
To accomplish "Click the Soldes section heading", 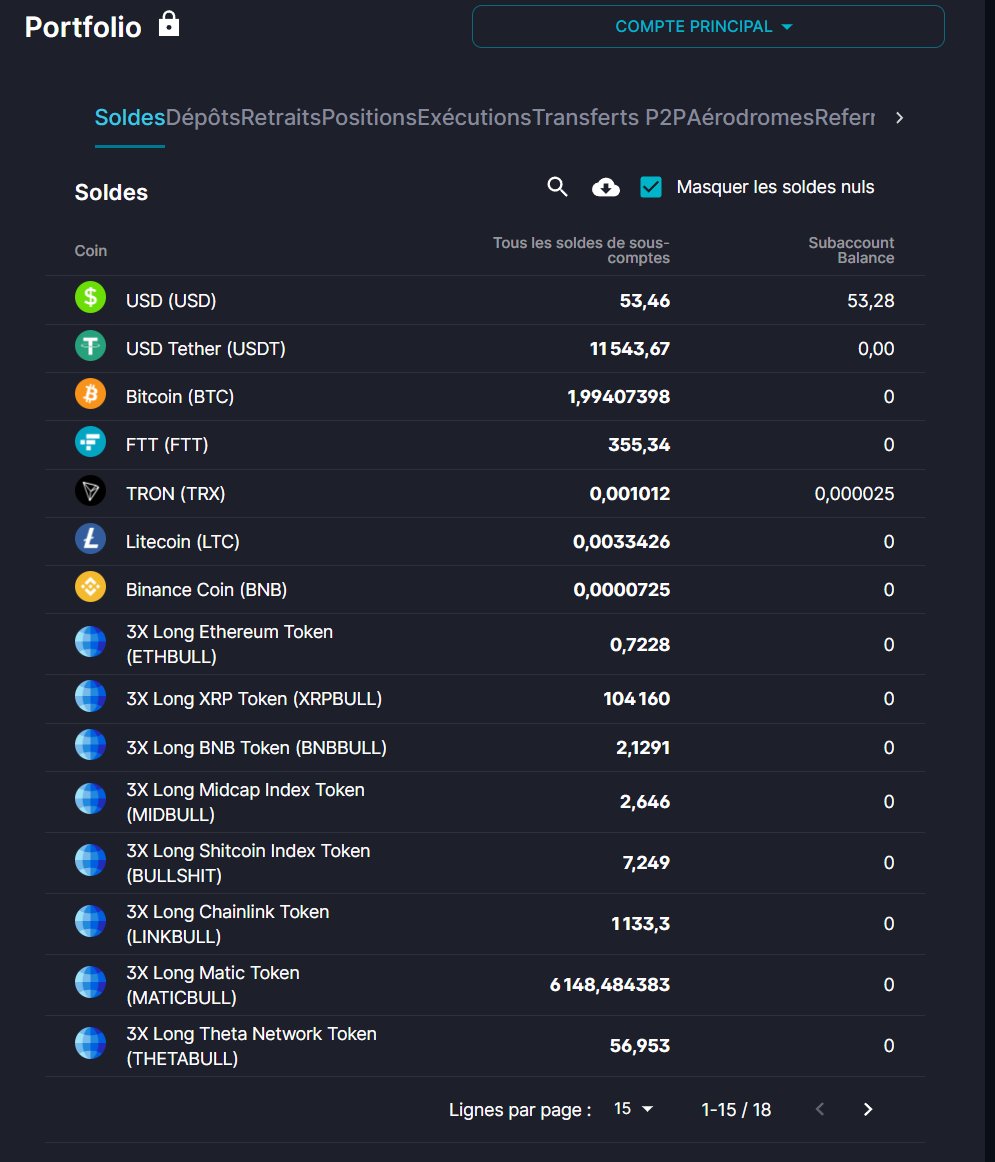I will coord(111,193).
